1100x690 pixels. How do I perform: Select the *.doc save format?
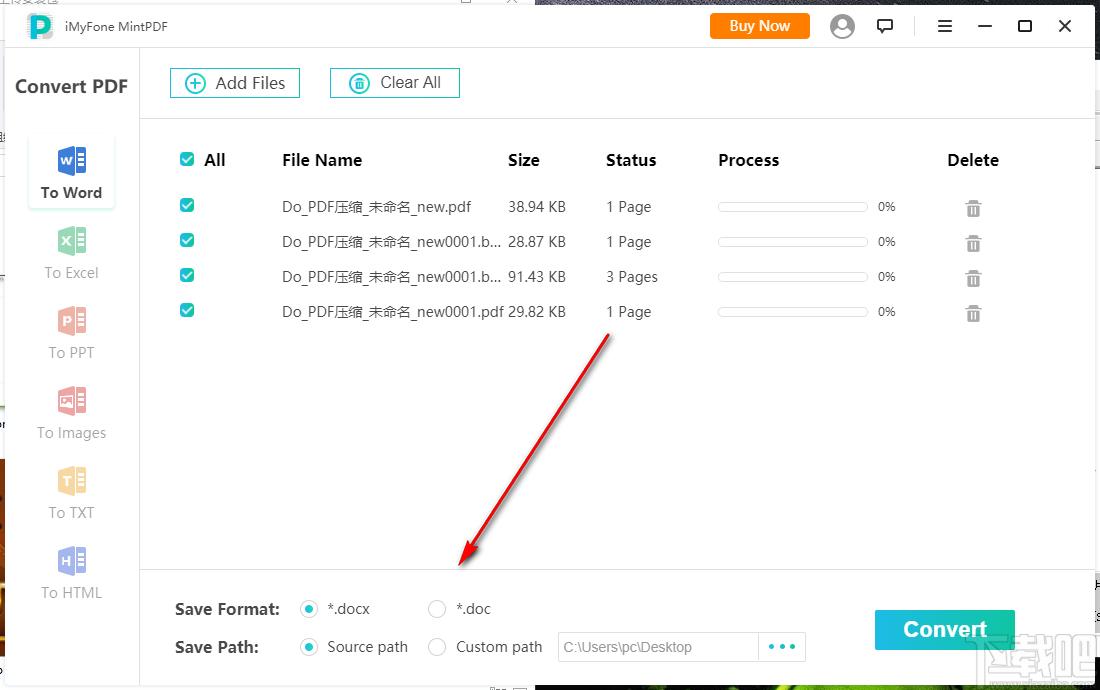(437, 609)
